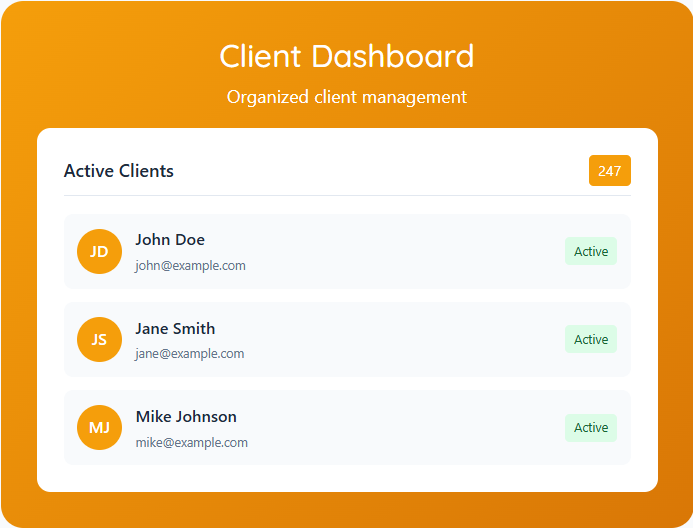Click the MJ avatar for Mike Johnson
693x528 pixels.
coord(99,428)
